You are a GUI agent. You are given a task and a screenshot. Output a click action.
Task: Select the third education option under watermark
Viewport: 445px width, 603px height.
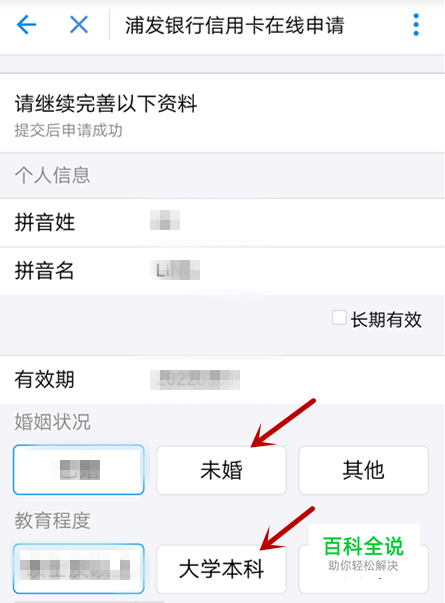(x=363, y=569)
